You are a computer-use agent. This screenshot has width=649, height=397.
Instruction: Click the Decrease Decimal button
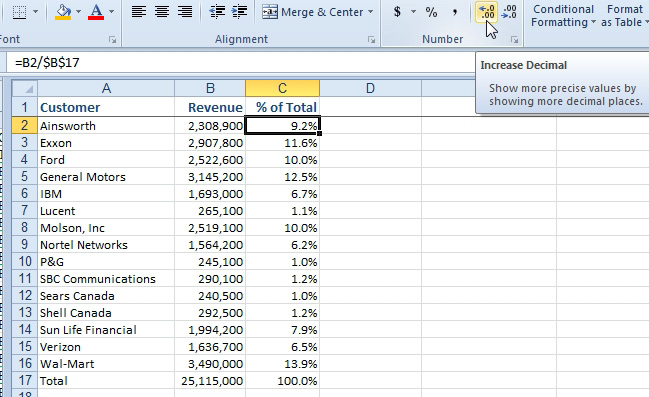pyautogui.click(x=509, y=12)
